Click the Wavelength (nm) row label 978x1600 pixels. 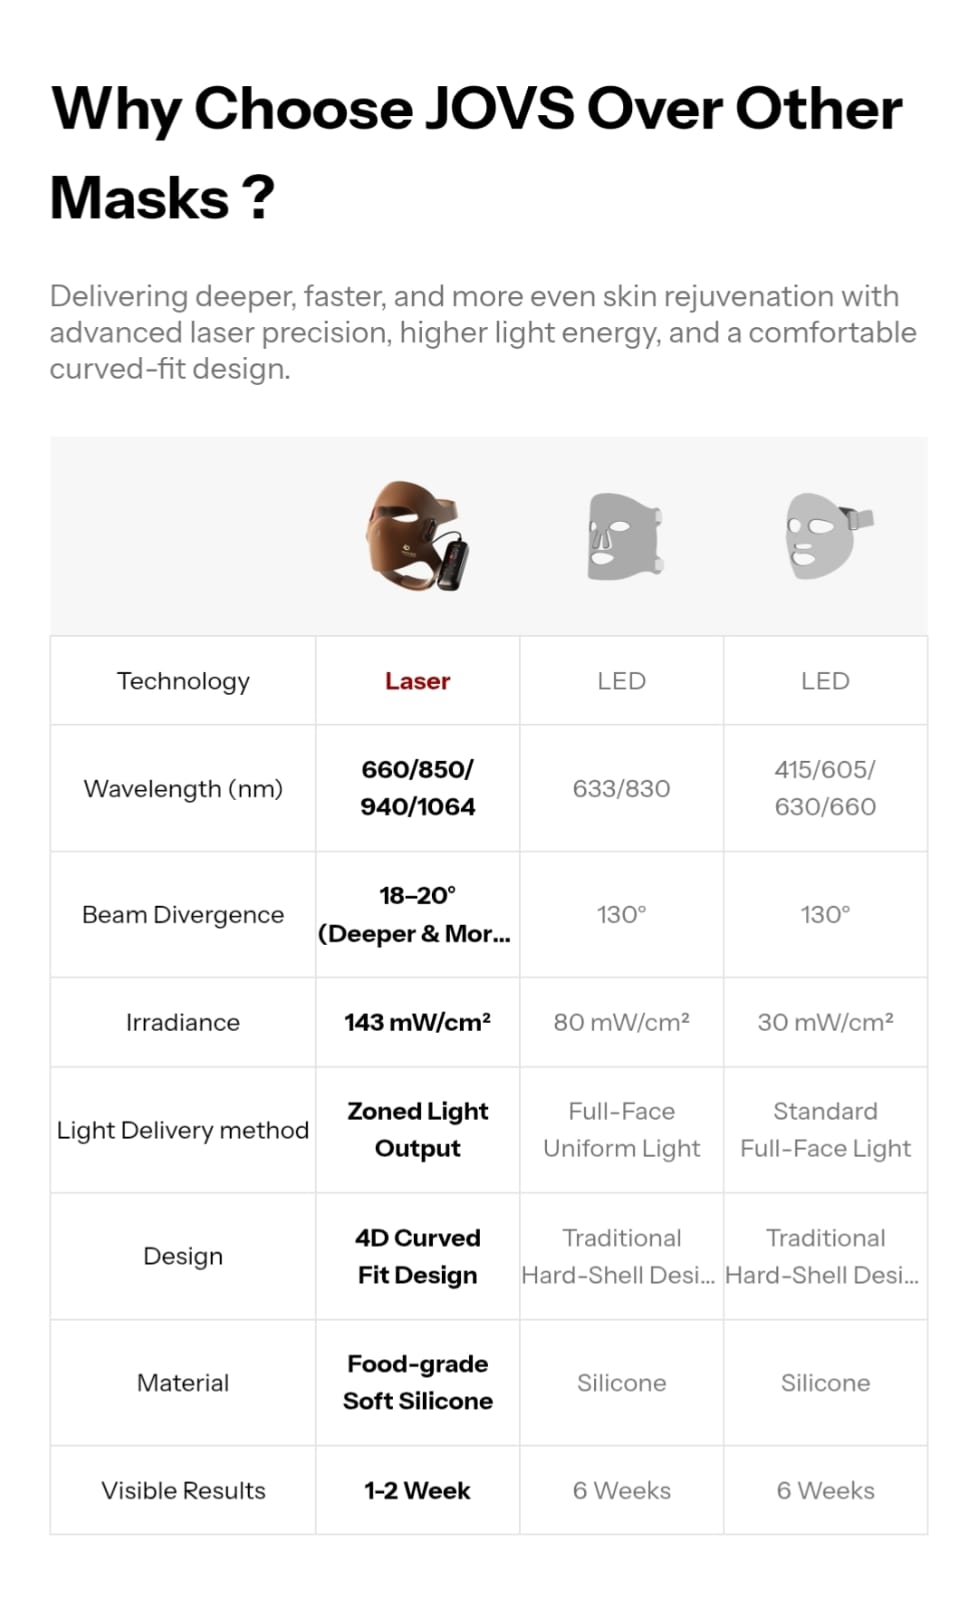[183, 789]
